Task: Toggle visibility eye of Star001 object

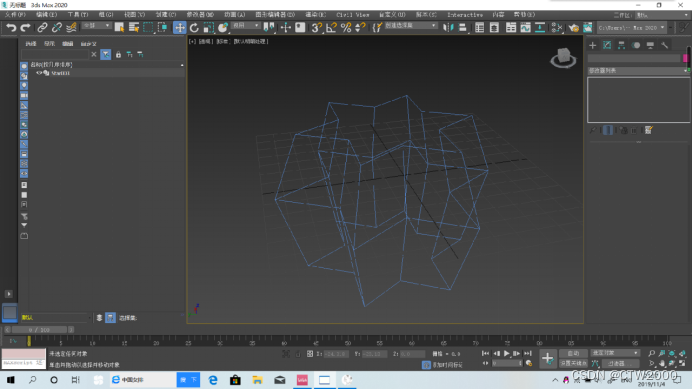Action: click(39, 73)
